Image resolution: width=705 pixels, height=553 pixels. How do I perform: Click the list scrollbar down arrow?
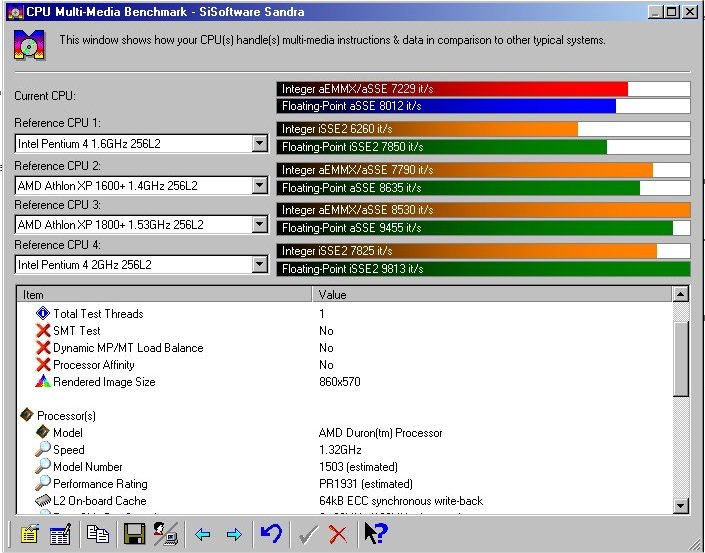(x=681, y=506)
